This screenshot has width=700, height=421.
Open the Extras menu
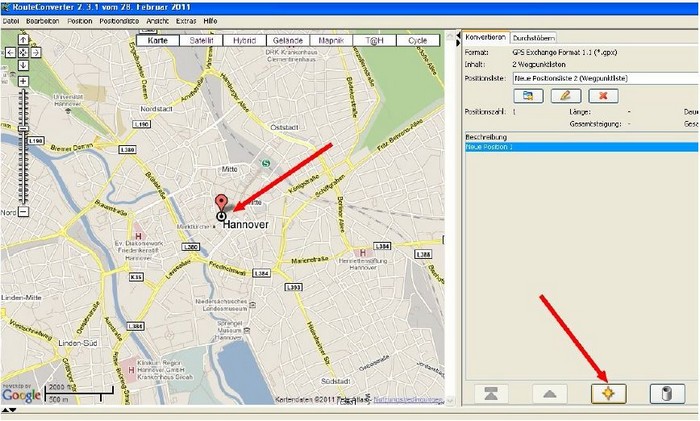(x=186, y=21)
